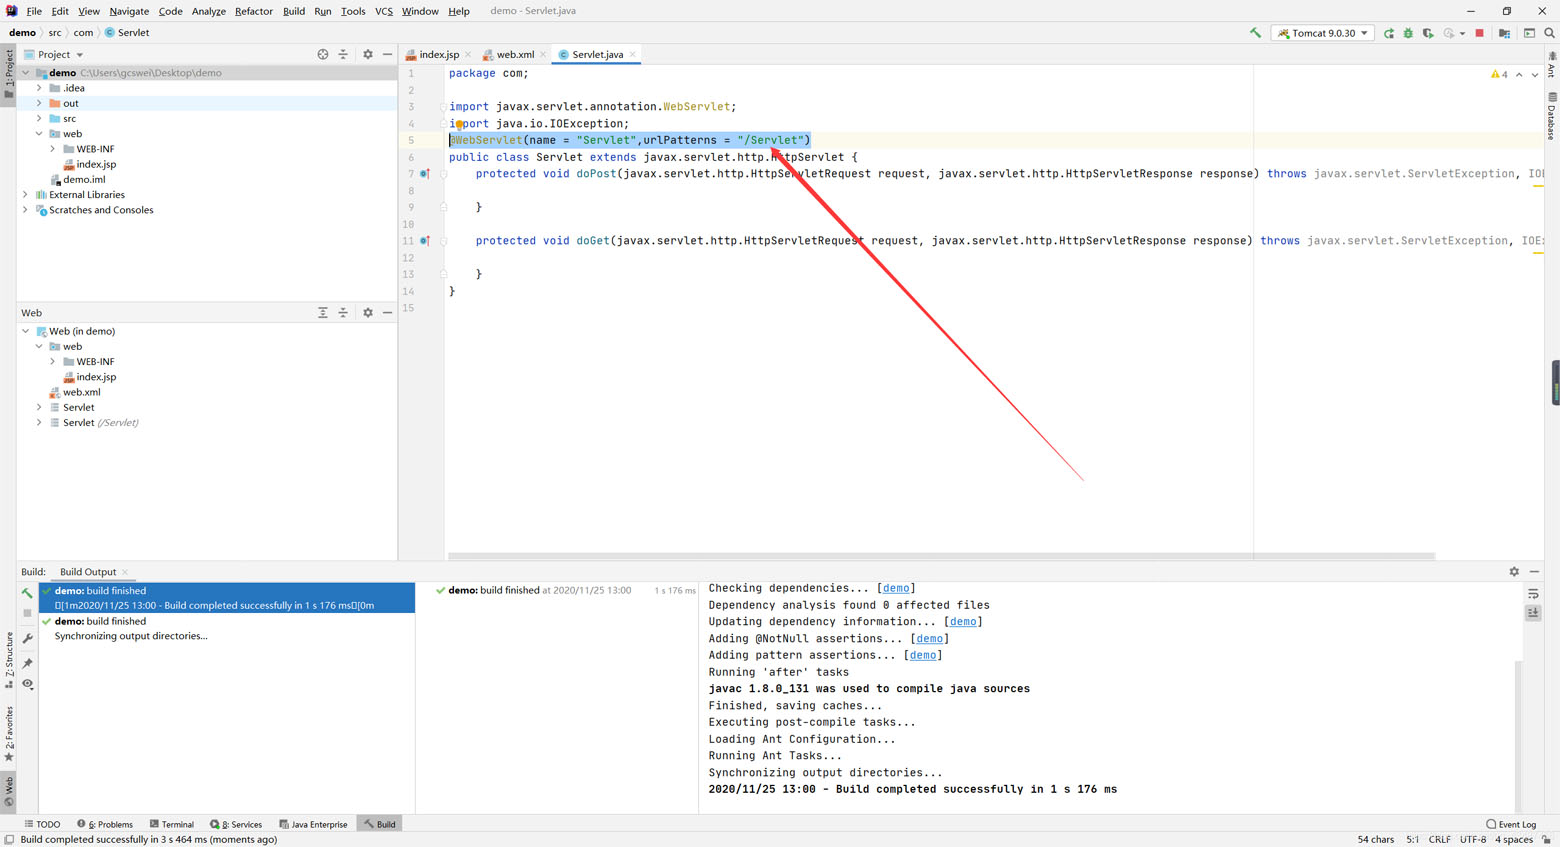Open the Refactor menu

253,11
